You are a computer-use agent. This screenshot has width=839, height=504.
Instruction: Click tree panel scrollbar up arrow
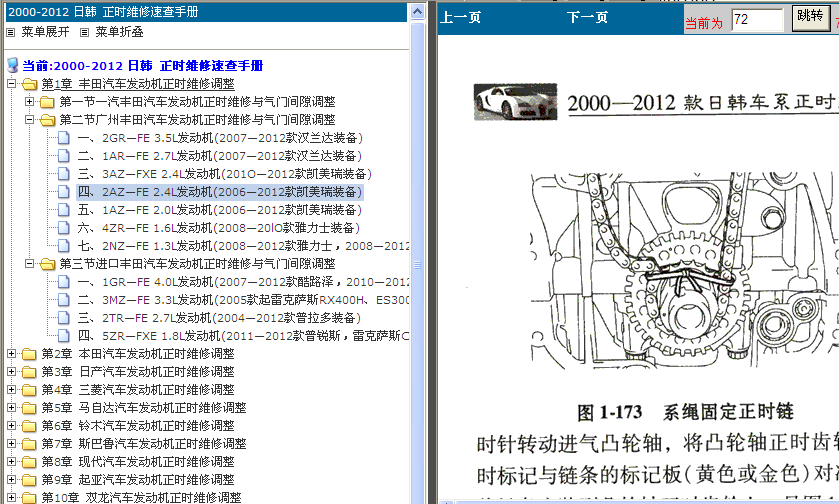[x=417, y=12]
